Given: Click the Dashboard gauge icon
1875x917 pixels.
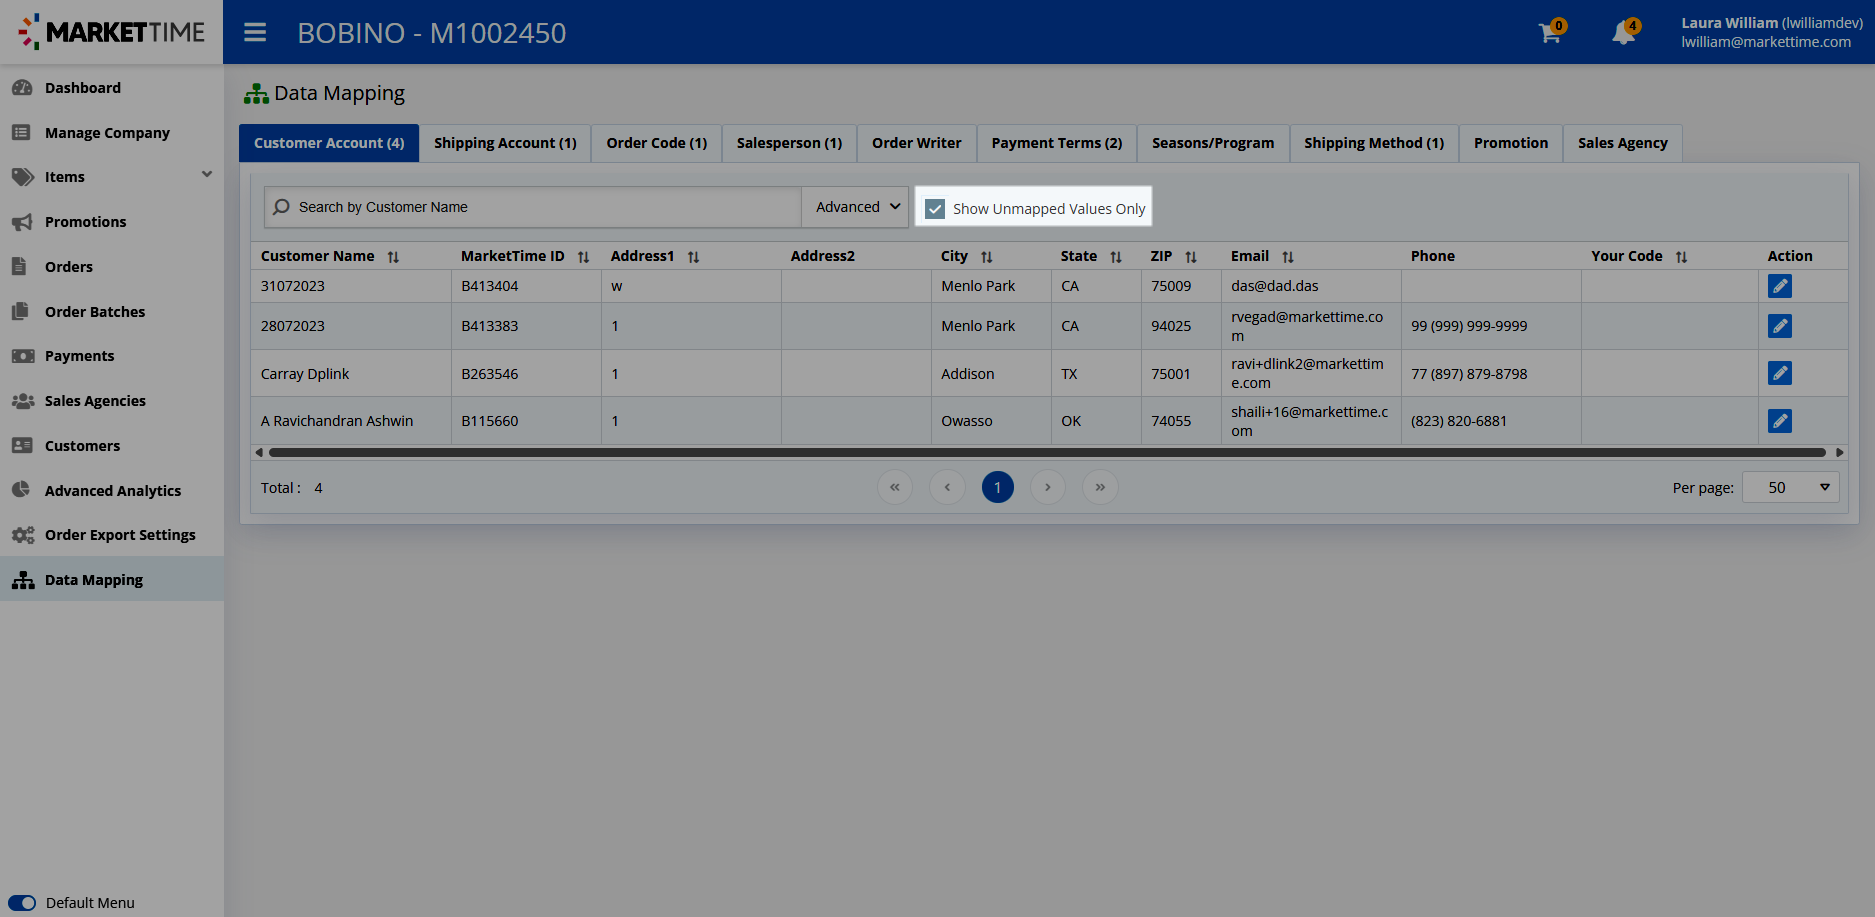Looking at the screenshot, I should (22, 88).
